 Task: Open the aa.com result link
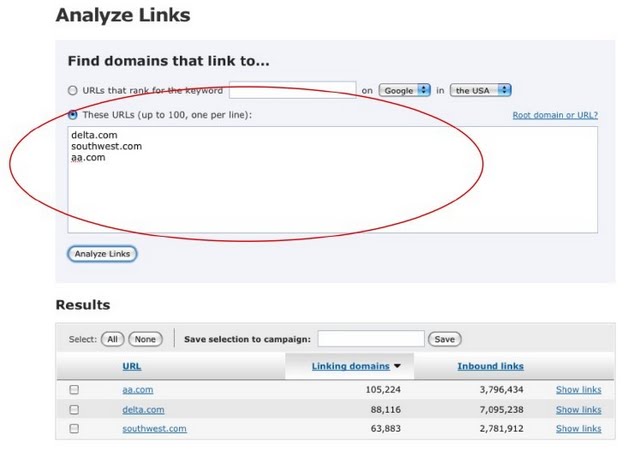(x=138, y=390)
